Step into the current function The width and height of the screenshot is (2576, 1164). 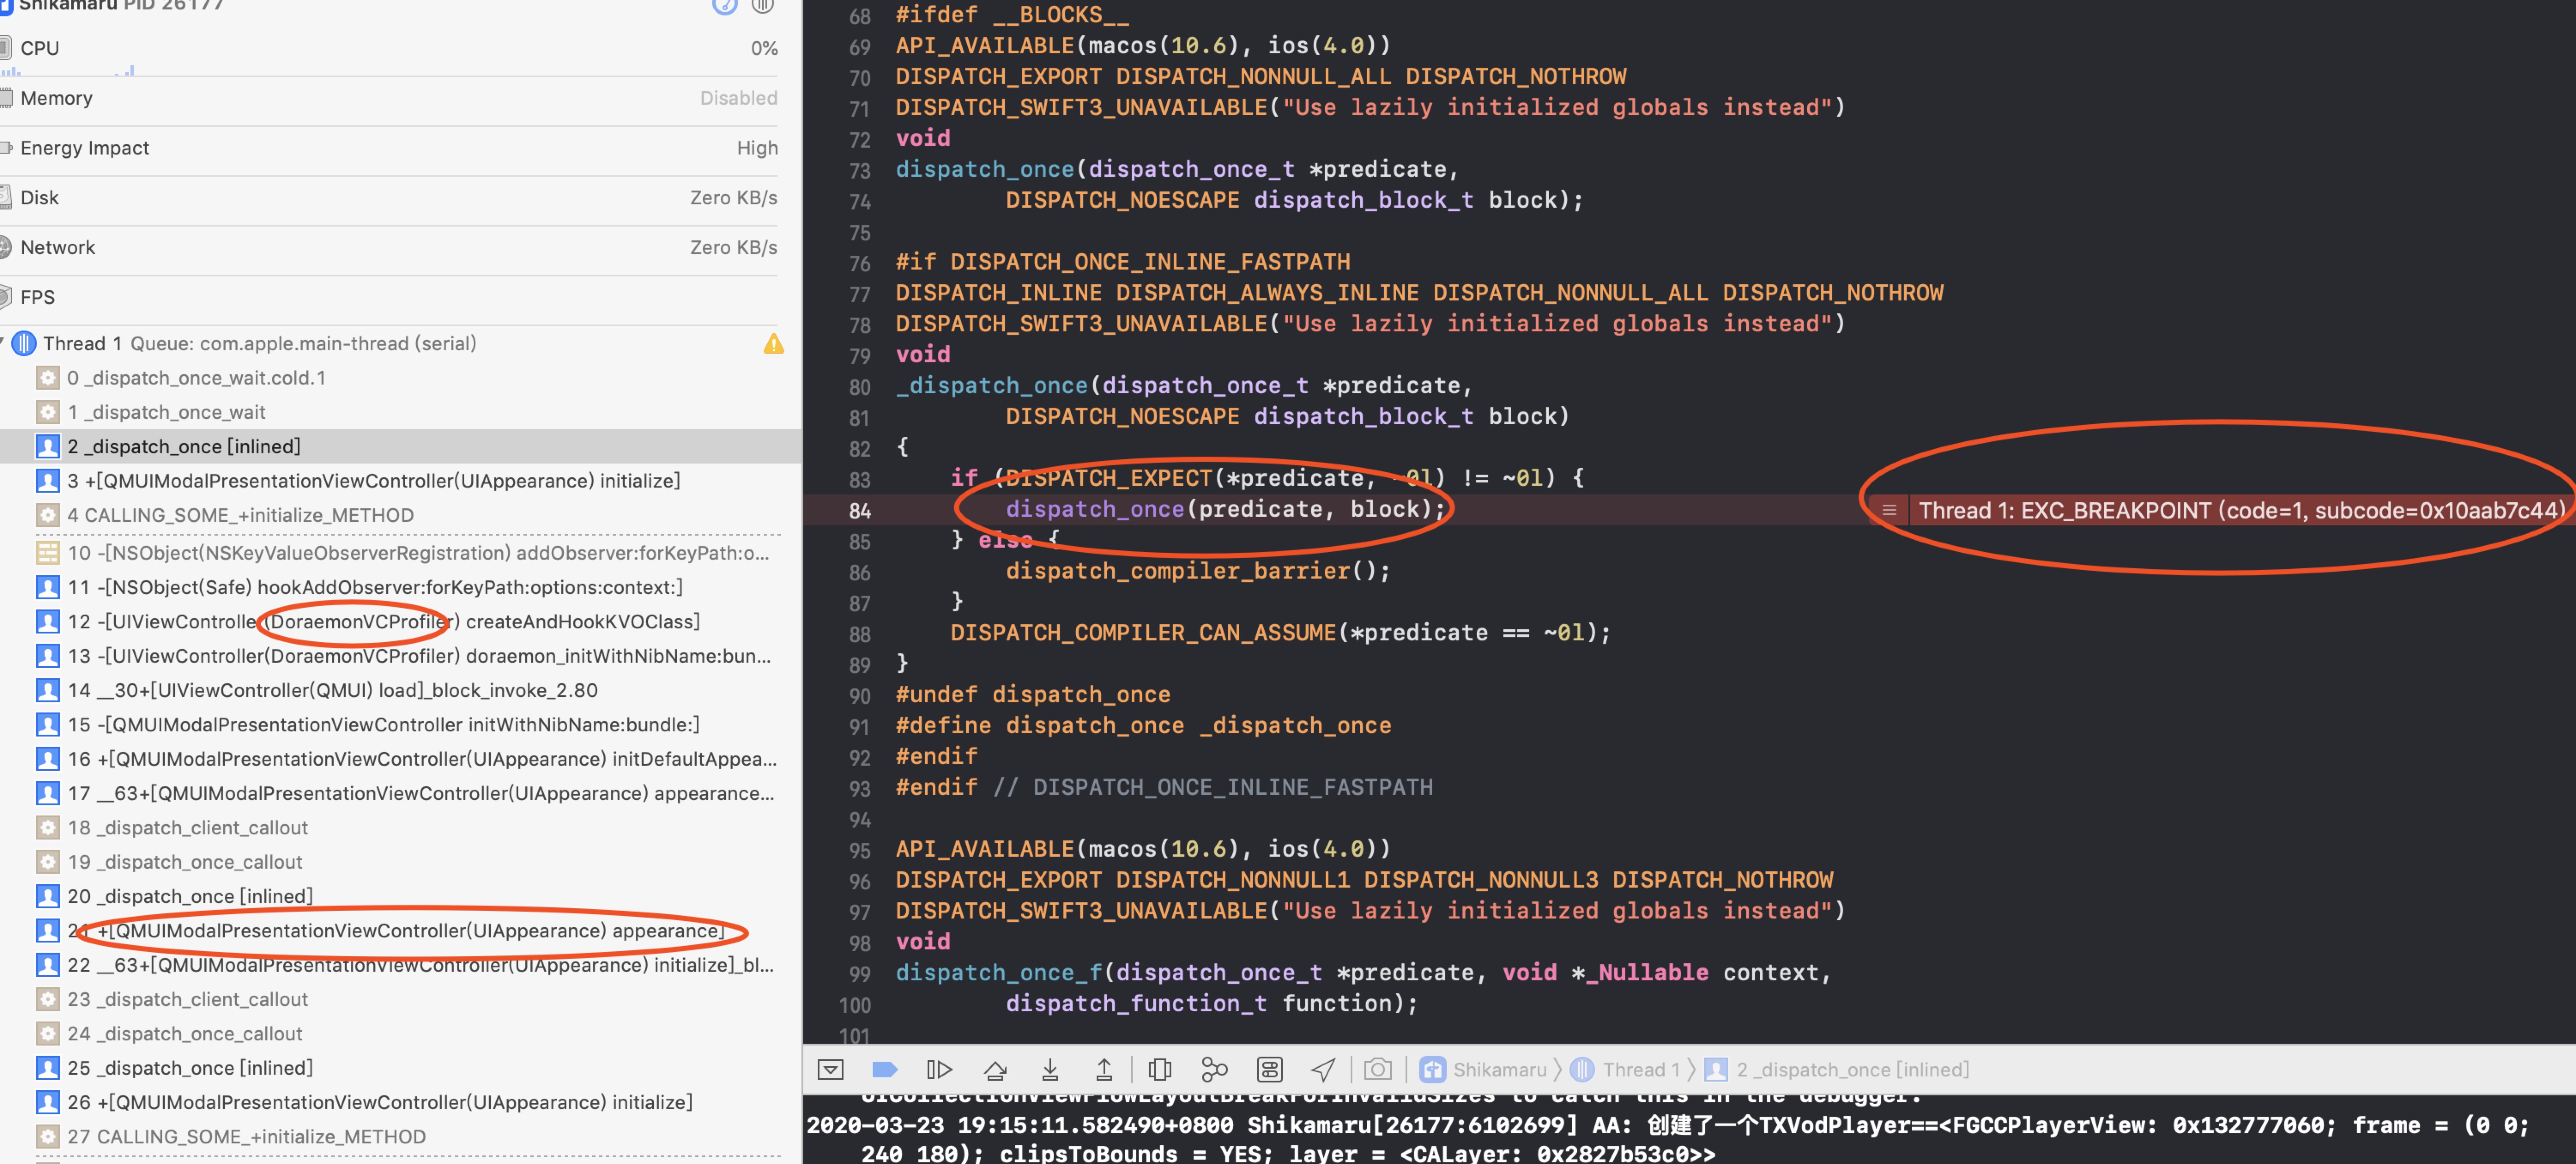tap(1050, 1070)
